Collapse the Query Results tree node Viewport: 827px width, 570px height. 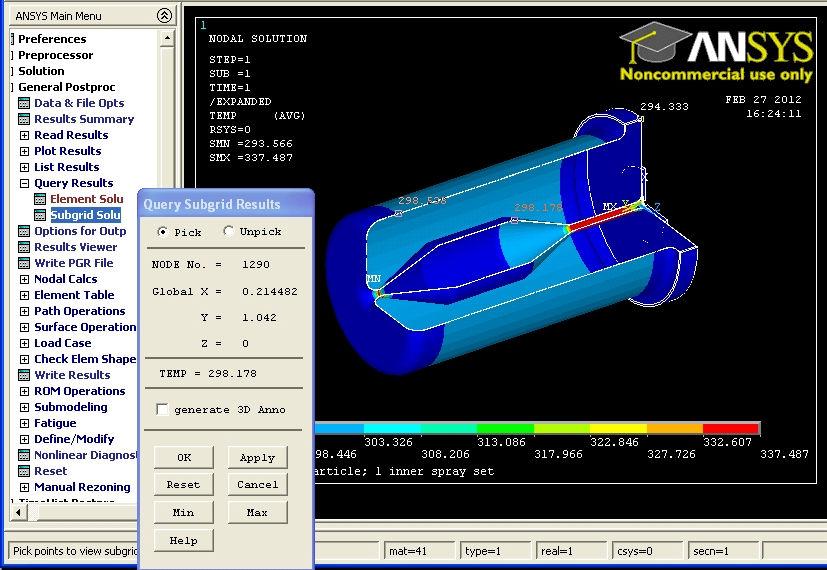click(24, 183)
